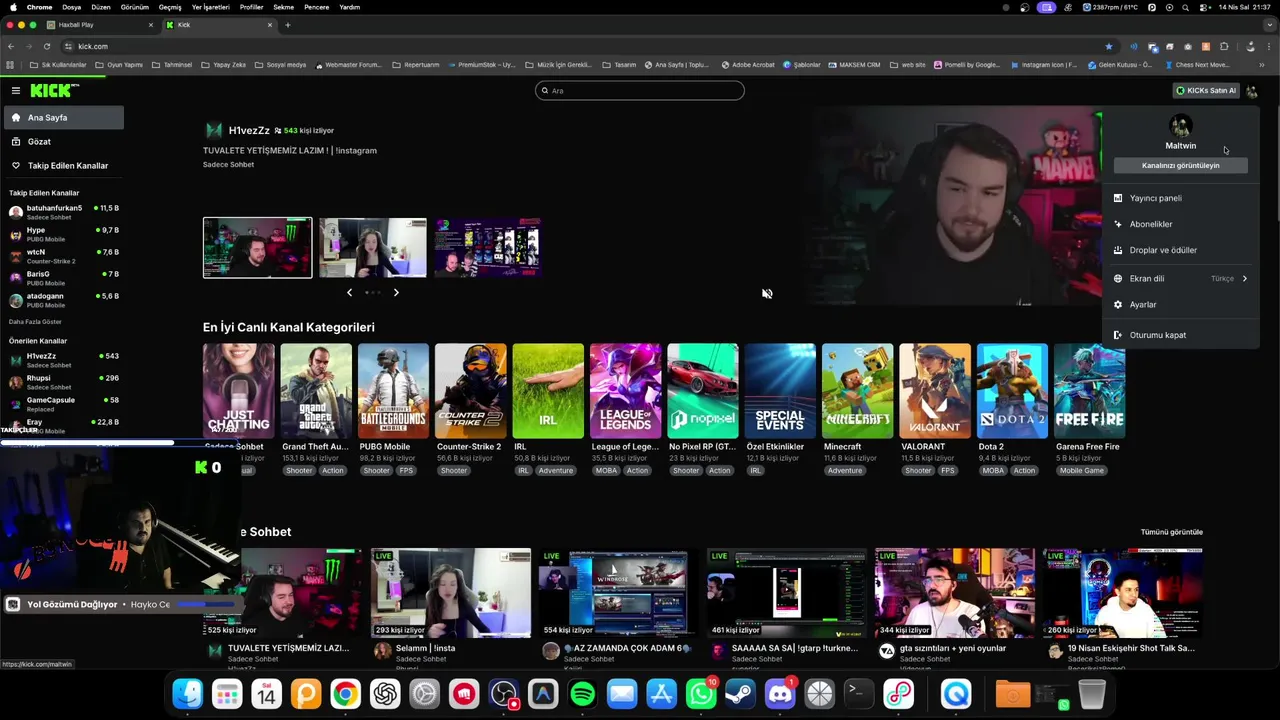Click the Takip Edilen Kanallar heart icon

click(16, 165)
